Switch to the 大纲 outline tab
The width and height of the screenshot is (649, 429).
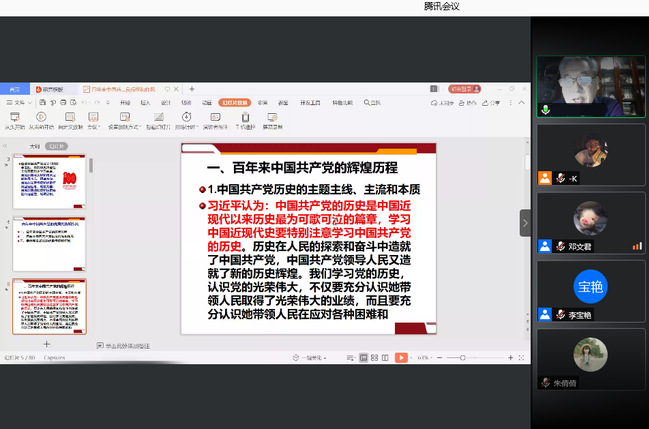pyautogui.click(x=34, y=146)
